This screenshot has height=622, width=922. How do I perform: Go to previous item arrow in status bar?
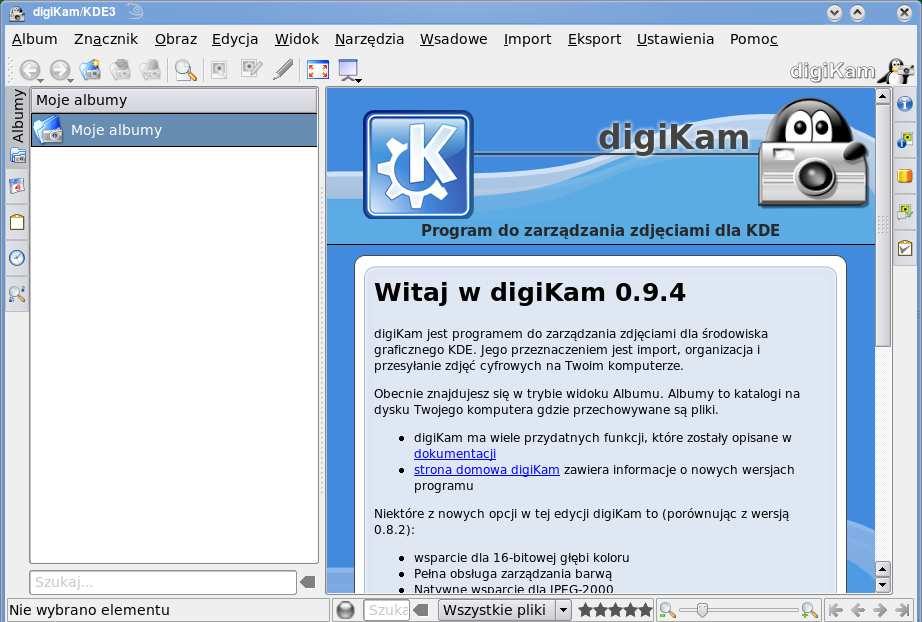858,610
